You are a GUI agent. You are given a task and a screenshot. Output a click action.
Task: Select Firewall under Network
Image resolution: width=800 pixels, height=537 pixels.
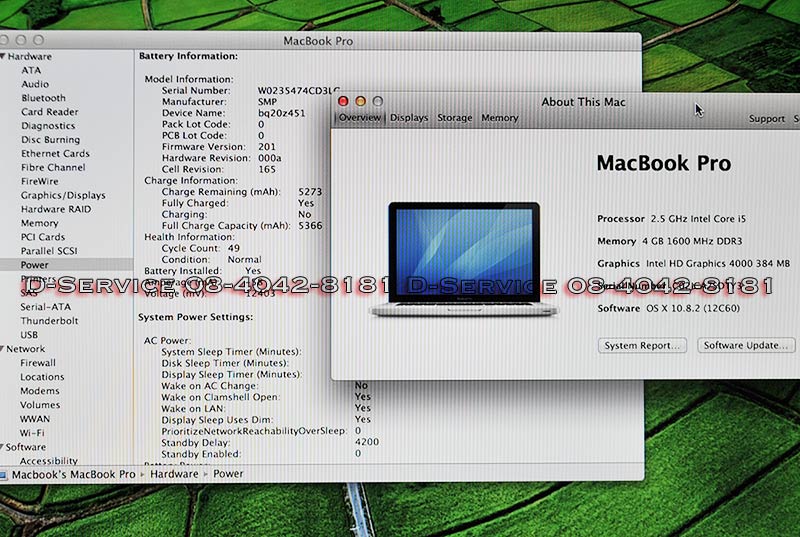(x=38, y=363)
